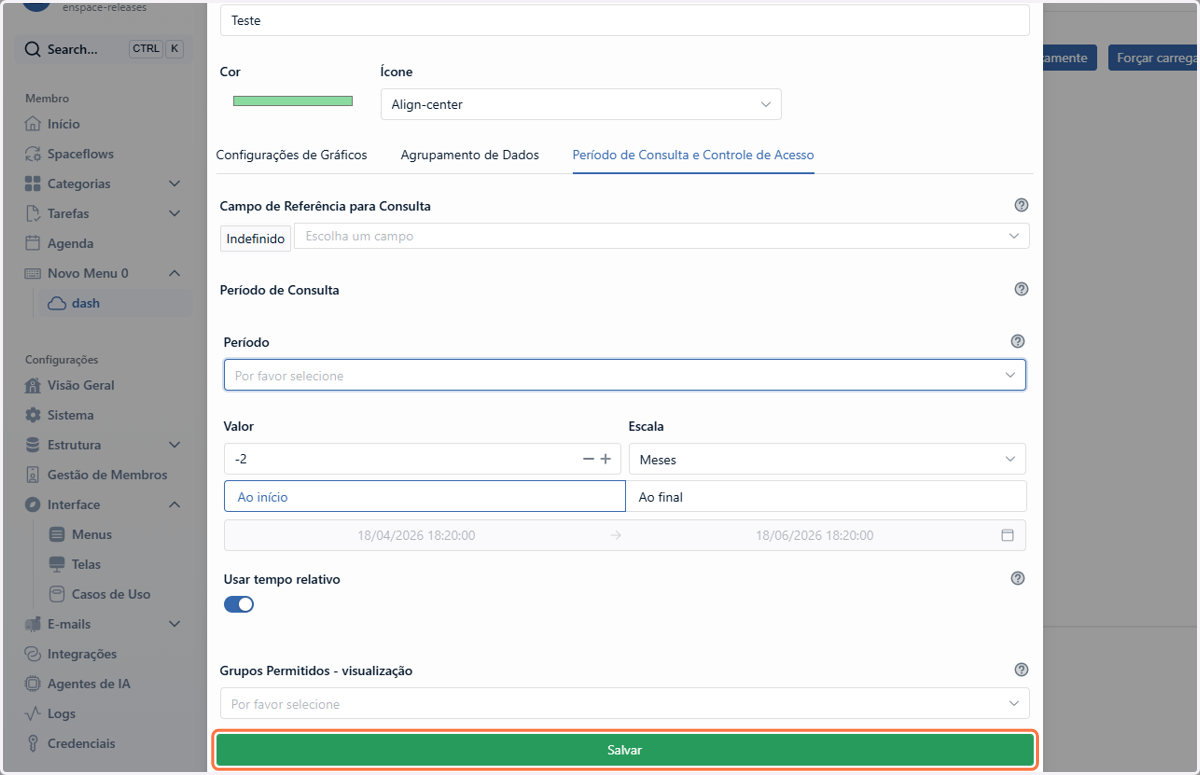Open Grupos Permitidos visualização dropdown

click(625, 704)
